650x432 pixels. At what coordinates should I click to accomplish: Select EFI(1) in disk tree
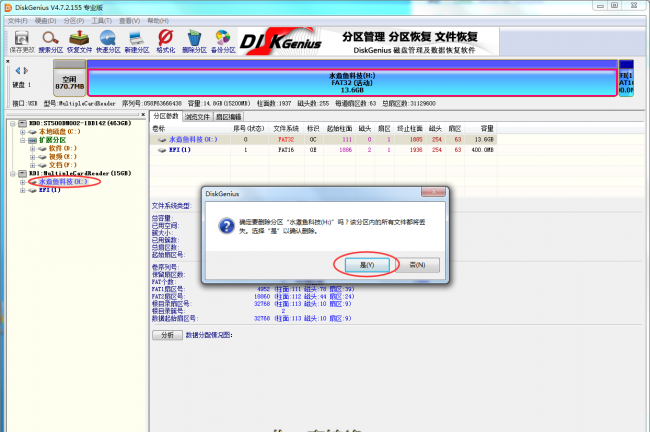point(50,190)
